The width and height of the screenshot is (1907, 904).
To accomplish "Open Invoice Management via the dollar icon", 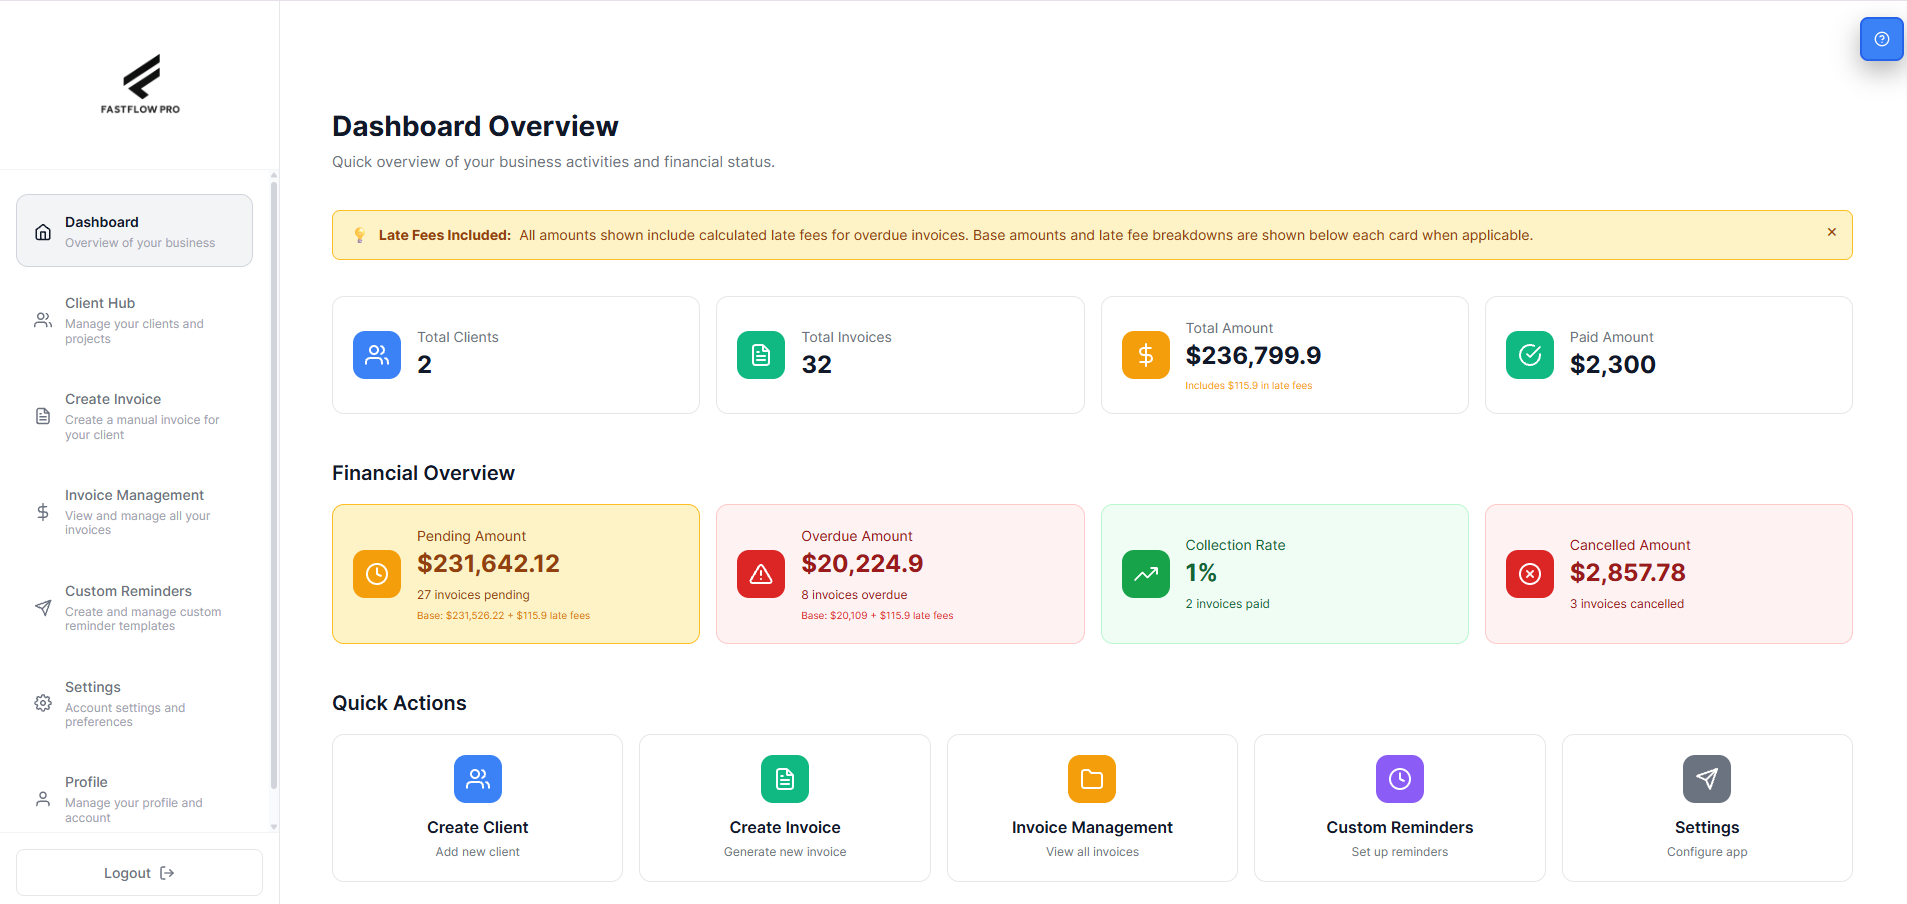I will (42, 511).
